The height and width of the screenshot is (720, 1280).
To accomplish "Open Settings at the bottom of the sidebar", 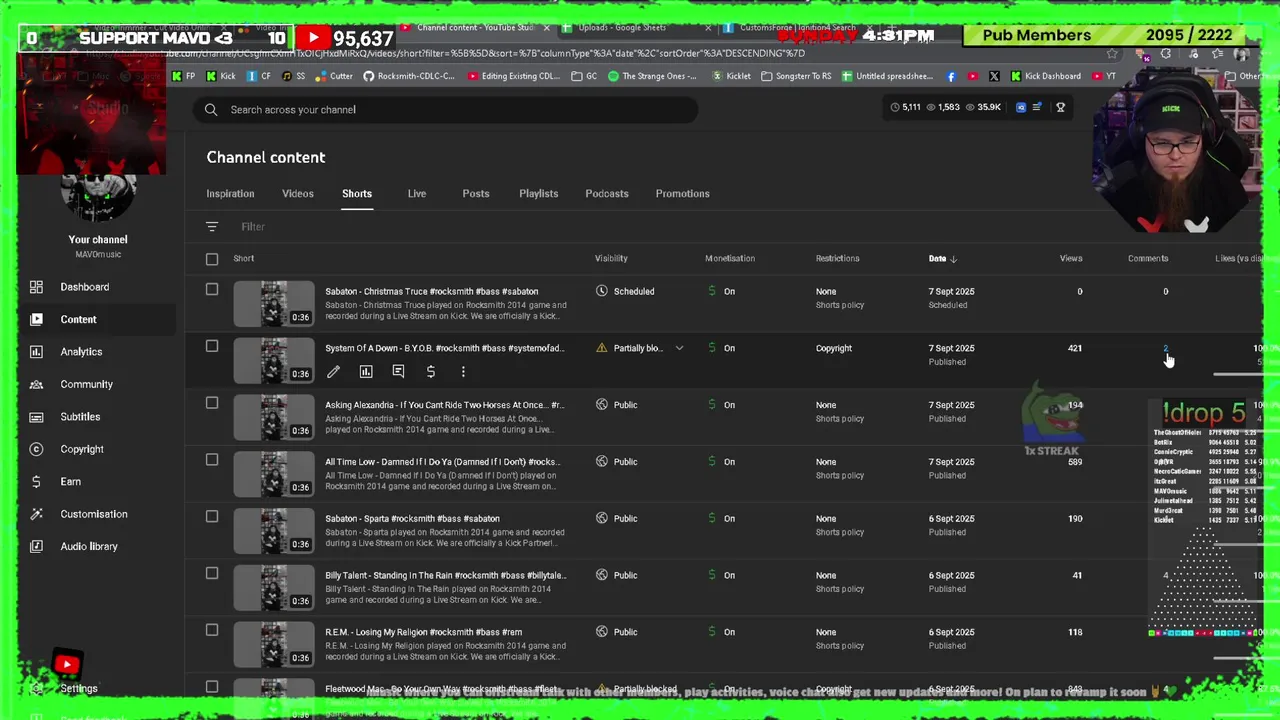I will [x=78, y=688].
